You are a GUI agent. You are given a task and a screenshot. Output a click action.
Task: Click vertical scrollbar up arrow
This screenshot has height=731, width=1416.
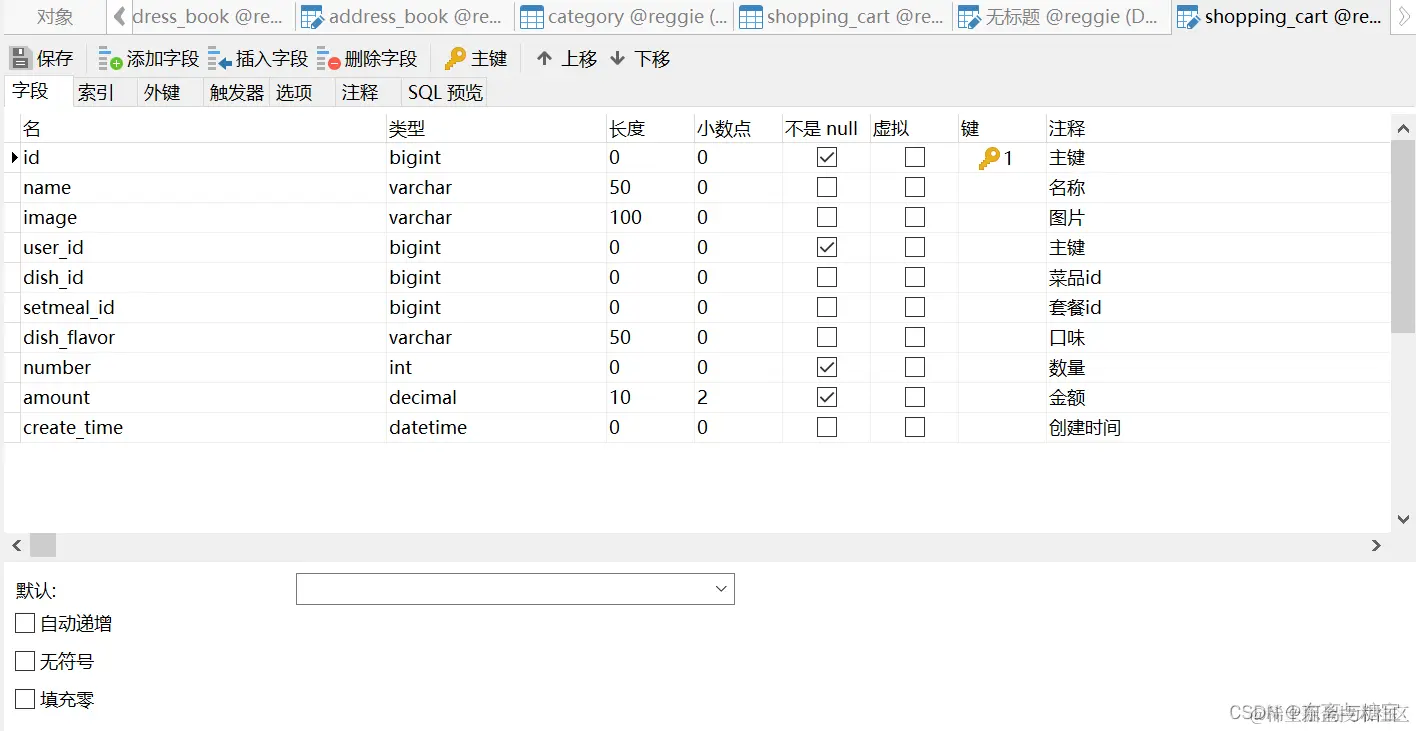point(1403,127)
